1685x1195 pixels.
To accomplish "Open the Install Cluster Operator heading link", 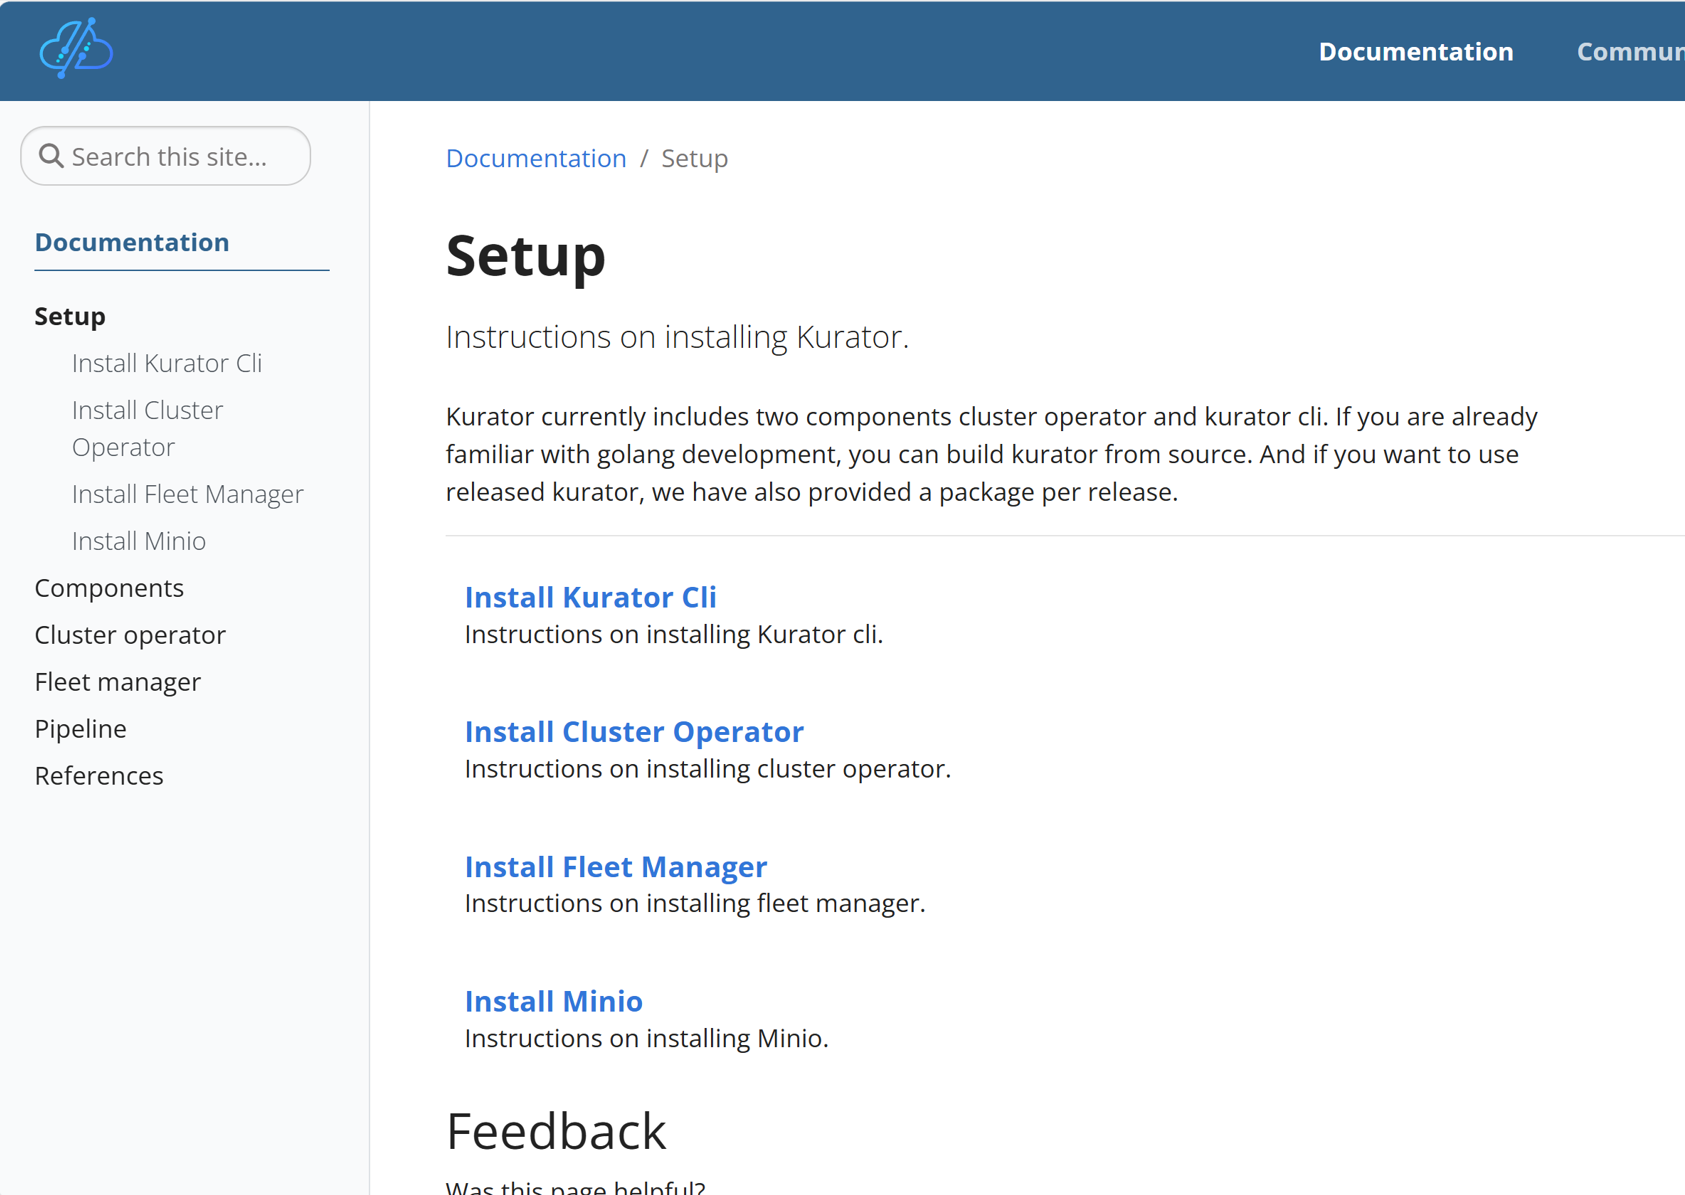I will click(x=634, y=732).
